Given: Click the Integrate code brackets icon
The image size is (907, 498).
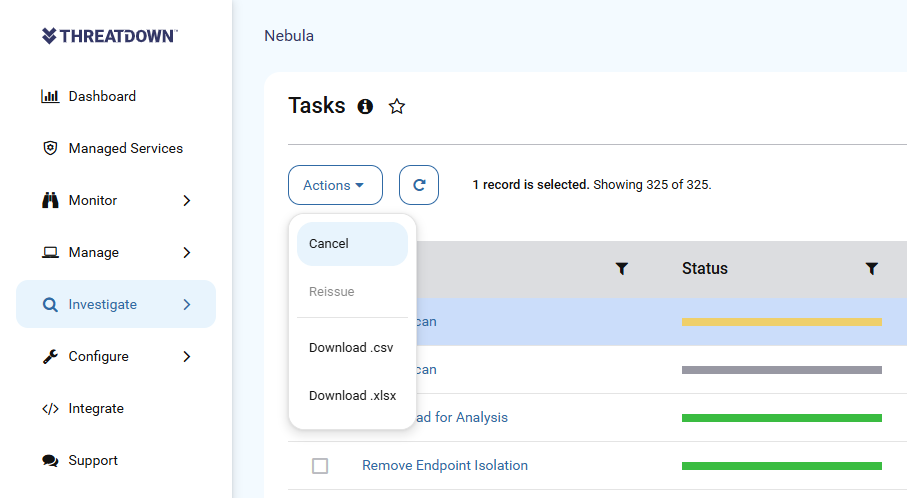Looking at the screenshot, I should tap(50, 408).
